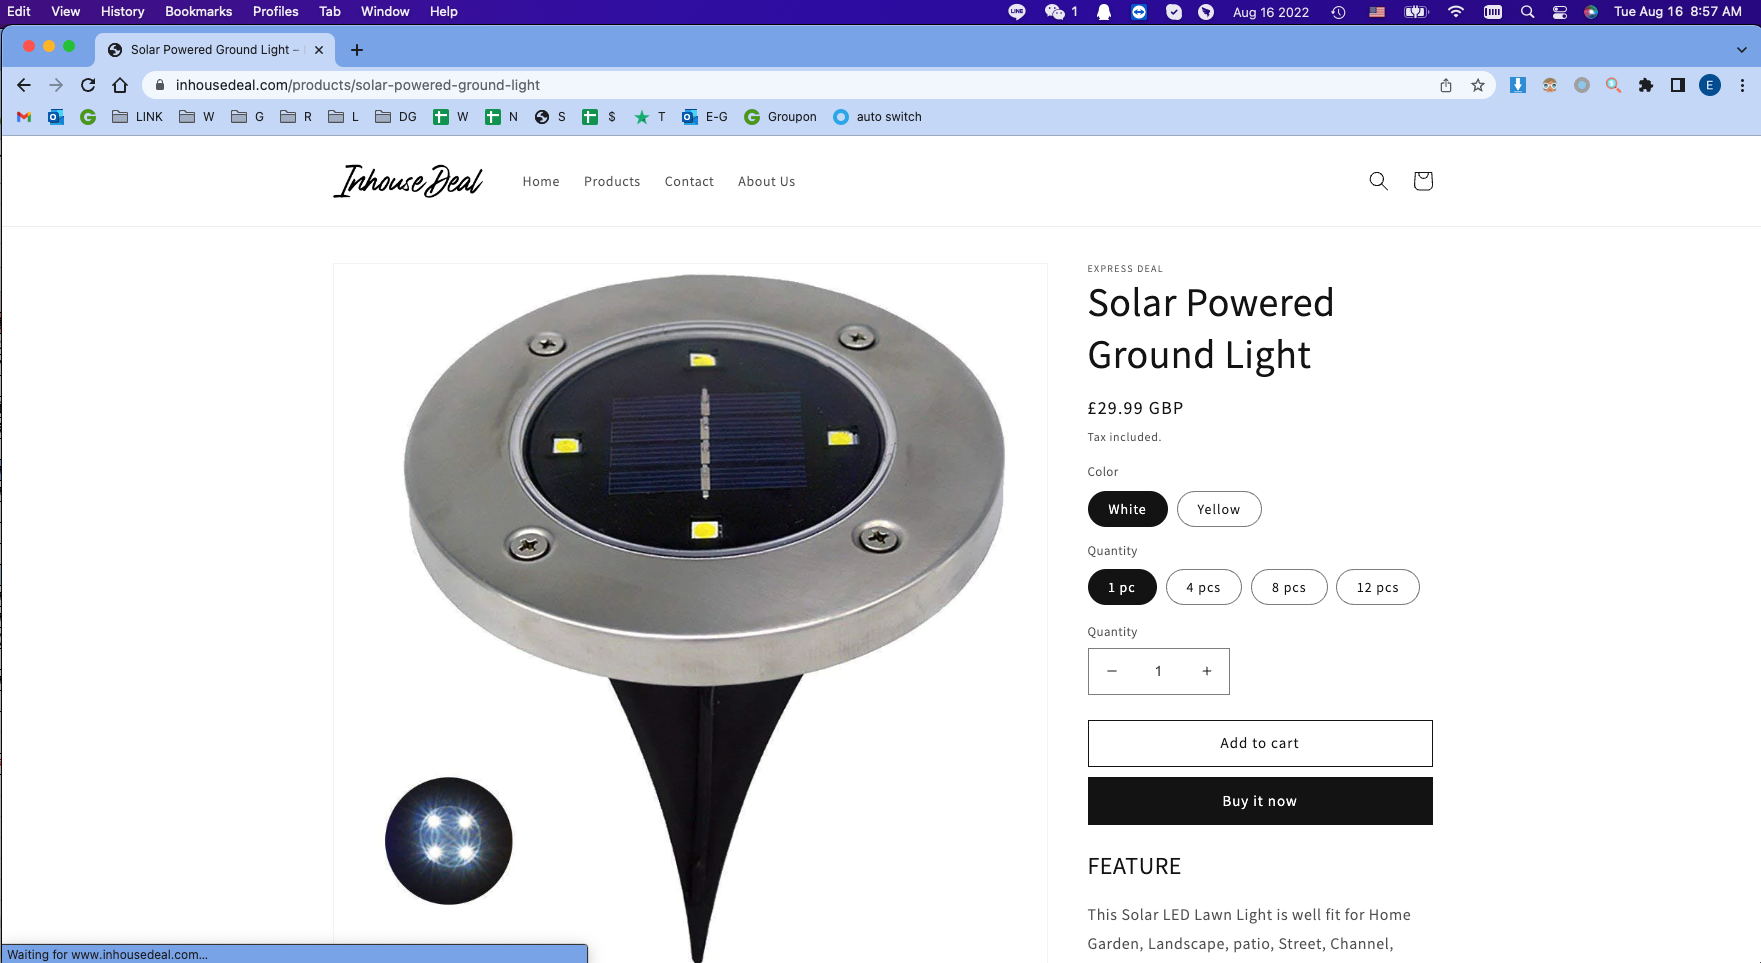Open the Chrome extensions puzzle icon
Image resolution: width=1761 pixels, height=963 pixels.
point(1645,85)
